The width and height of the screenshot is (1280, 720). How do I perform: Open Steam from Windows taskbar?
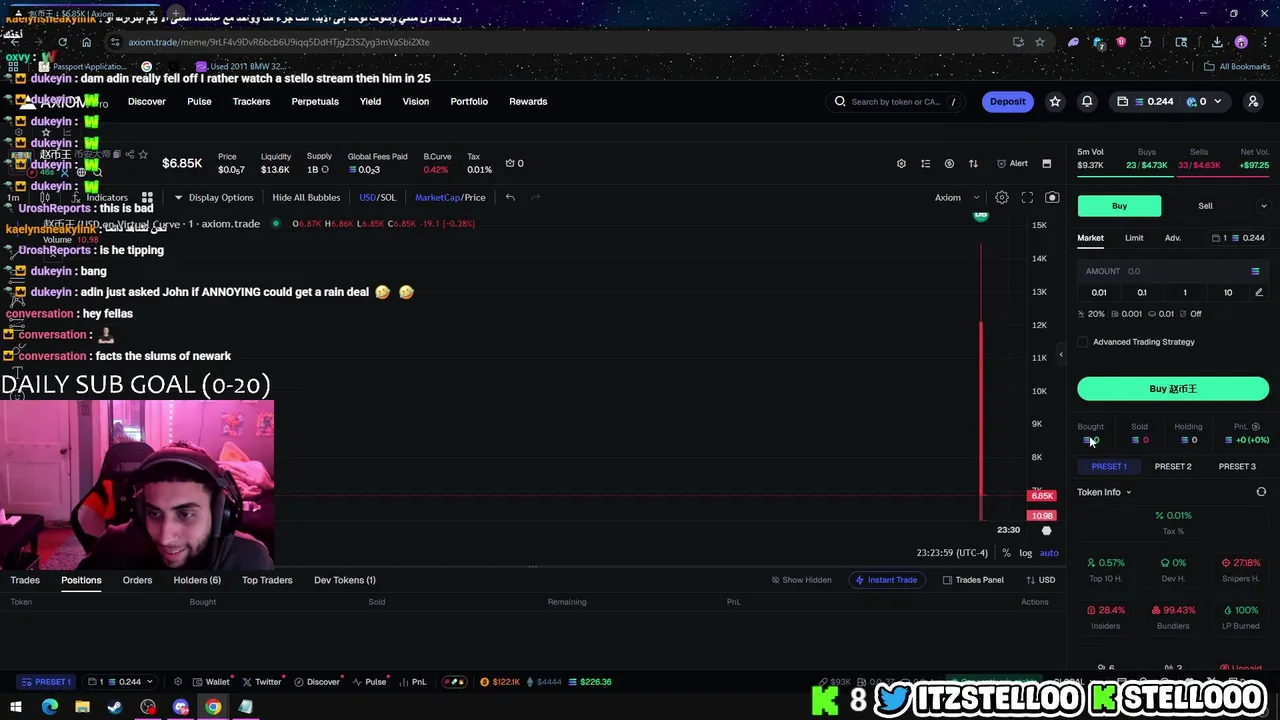[x=115, y=707]
